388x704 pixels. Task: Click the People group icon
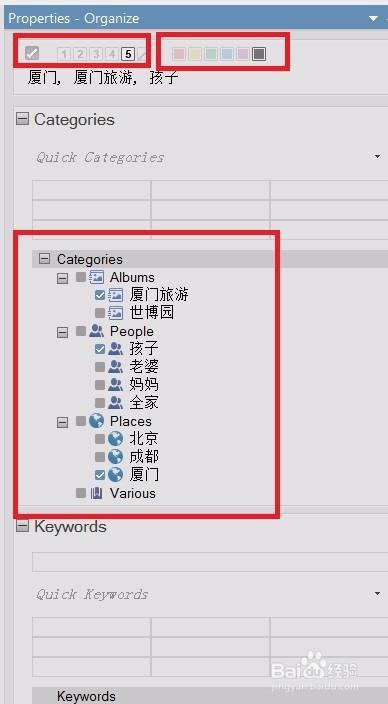point(97,331)
